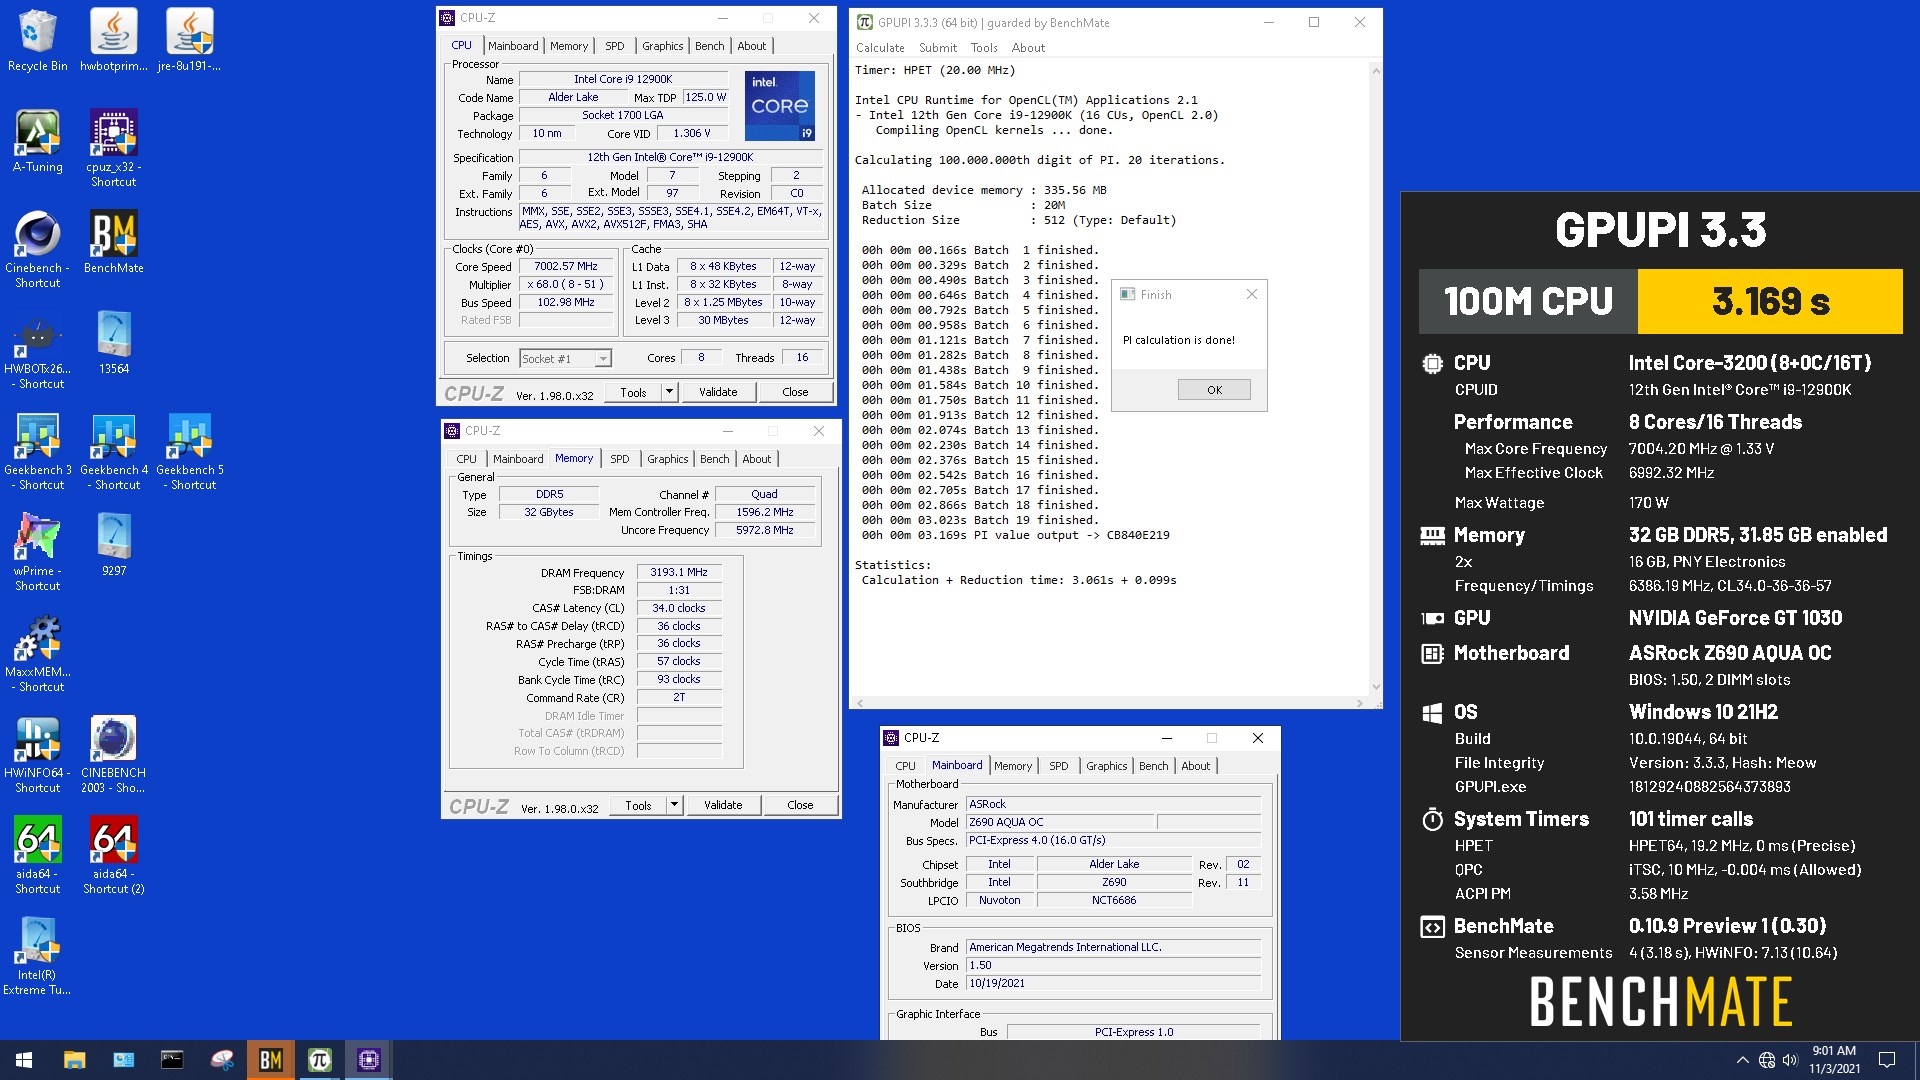Click Validate in the top CPU-Z window
Image resolution: width=1920 pixels, height=1080 pixels.
(718, 392)
